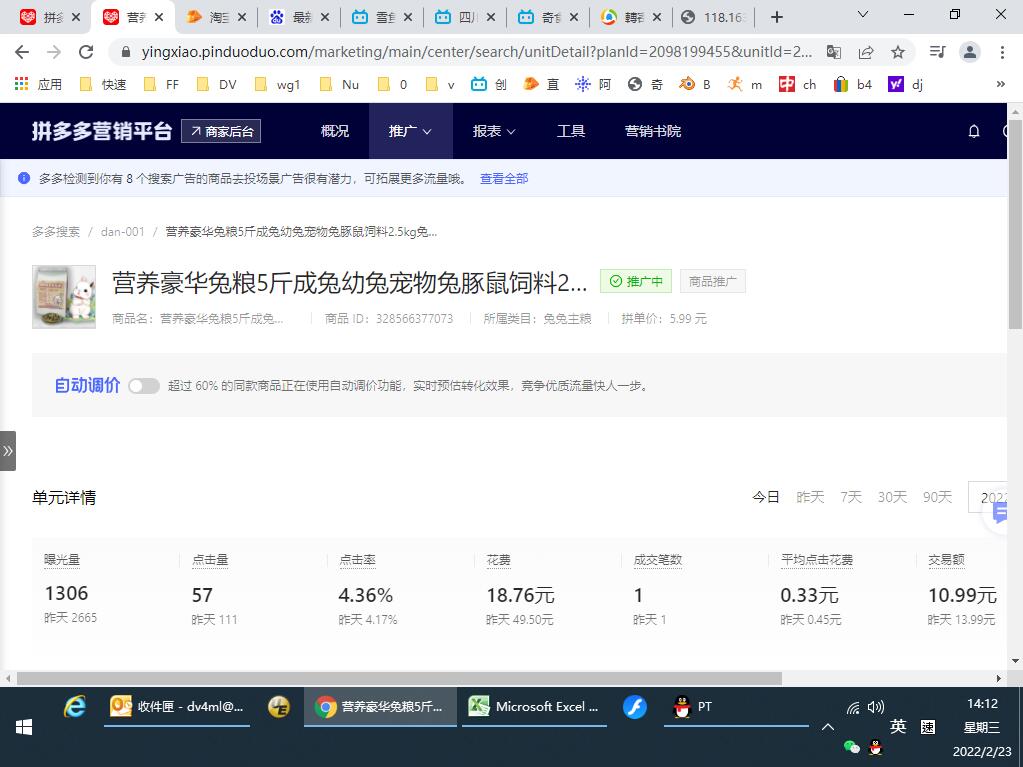Viewport: 1023px width, 767px height.
Task: Open the 创 bilibili bookmark
Action: click(489, 84)
